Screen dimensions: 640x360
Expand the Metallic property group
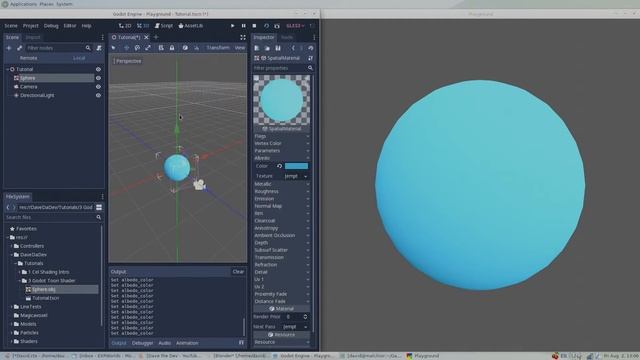(x=282, y=184)
